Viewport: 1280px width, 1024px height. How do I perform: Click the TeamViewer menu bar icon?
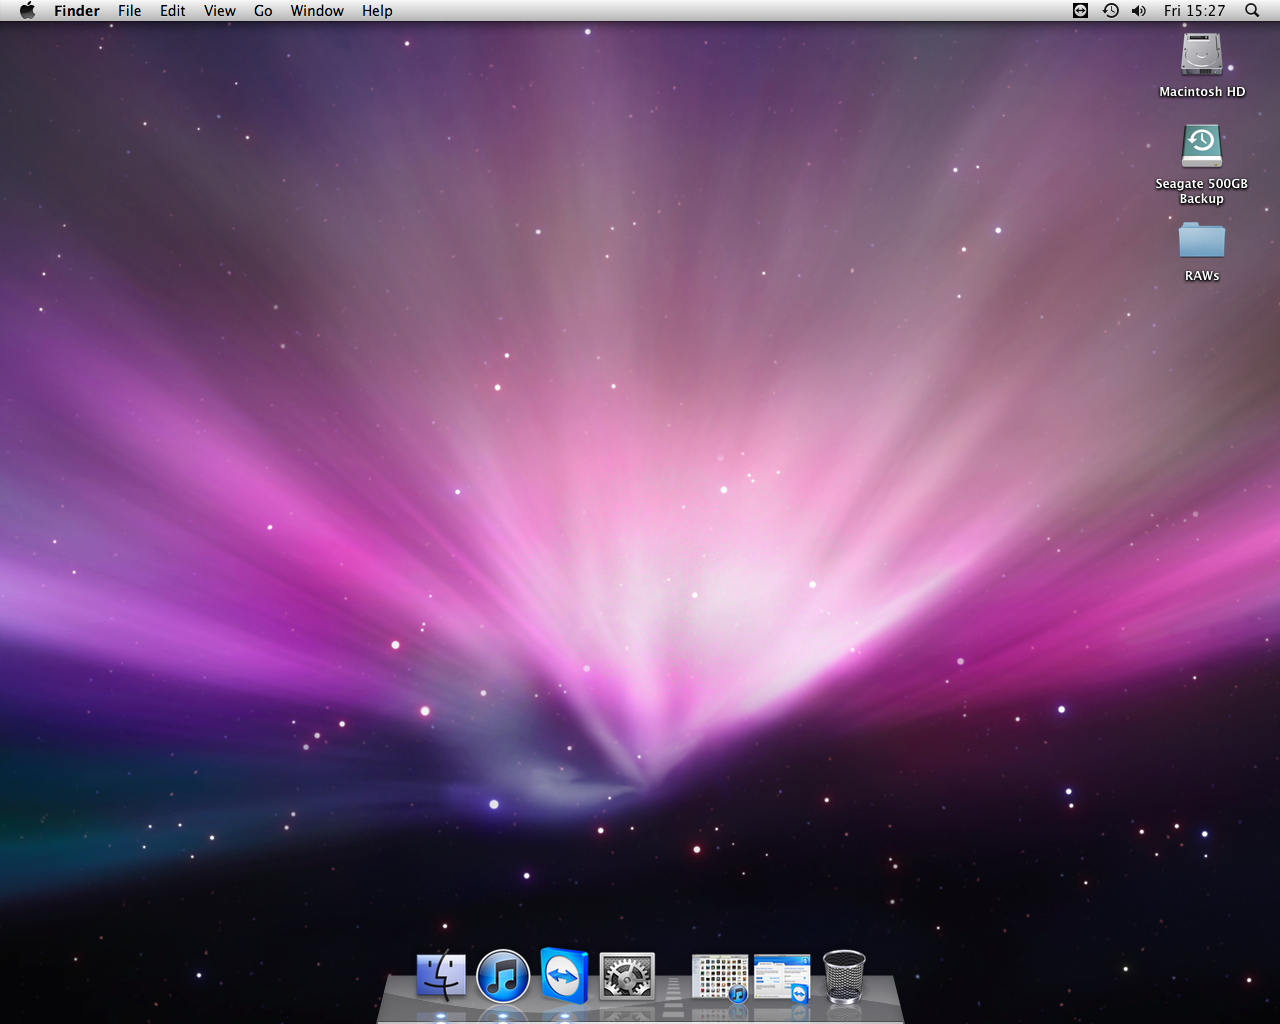tap(1080, 11)
